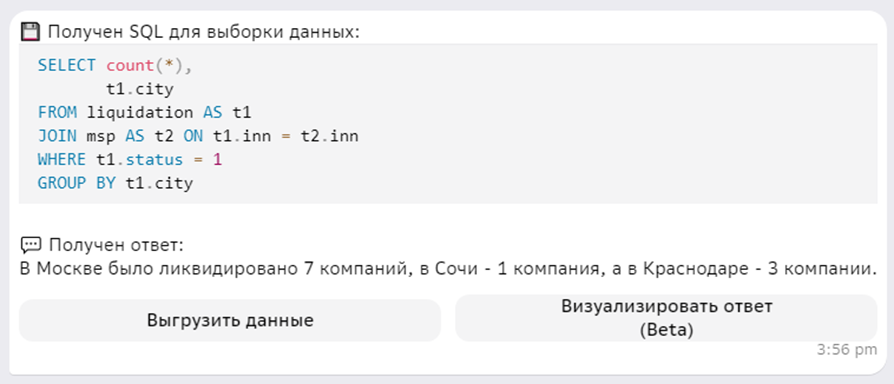
Task: Click the 'Выгрузить данные' button
Action: 230,320
